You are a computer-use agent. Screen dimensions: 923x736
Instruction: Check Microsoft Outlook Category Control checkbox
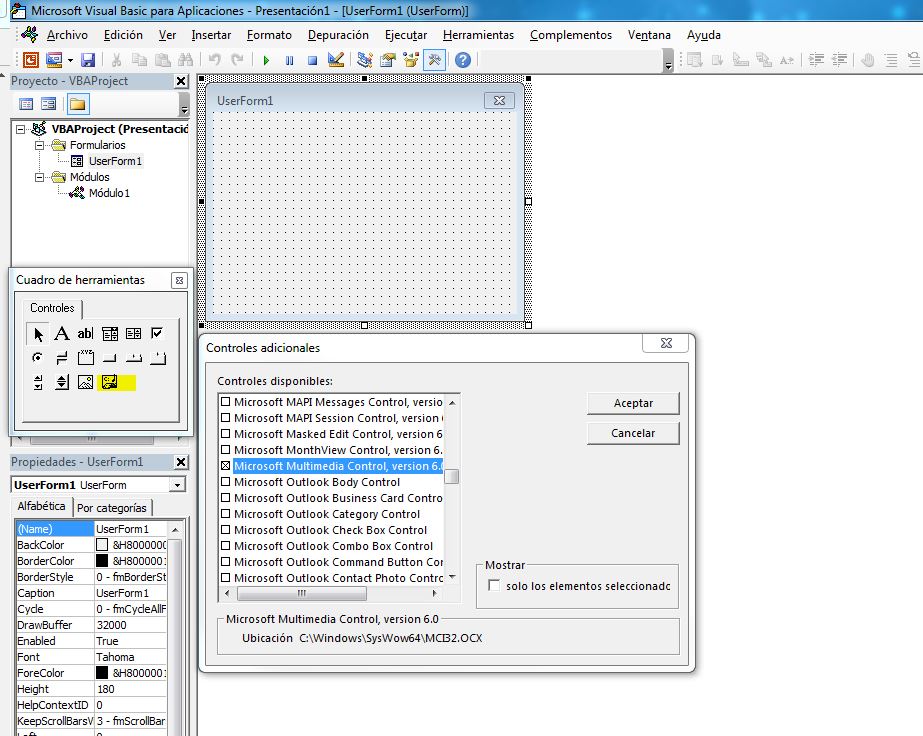225,514
